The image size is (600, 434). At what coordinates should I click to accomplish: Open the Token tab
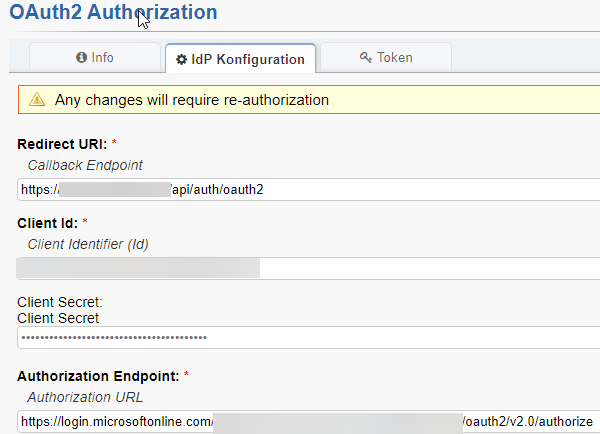[x=386, y=58]
